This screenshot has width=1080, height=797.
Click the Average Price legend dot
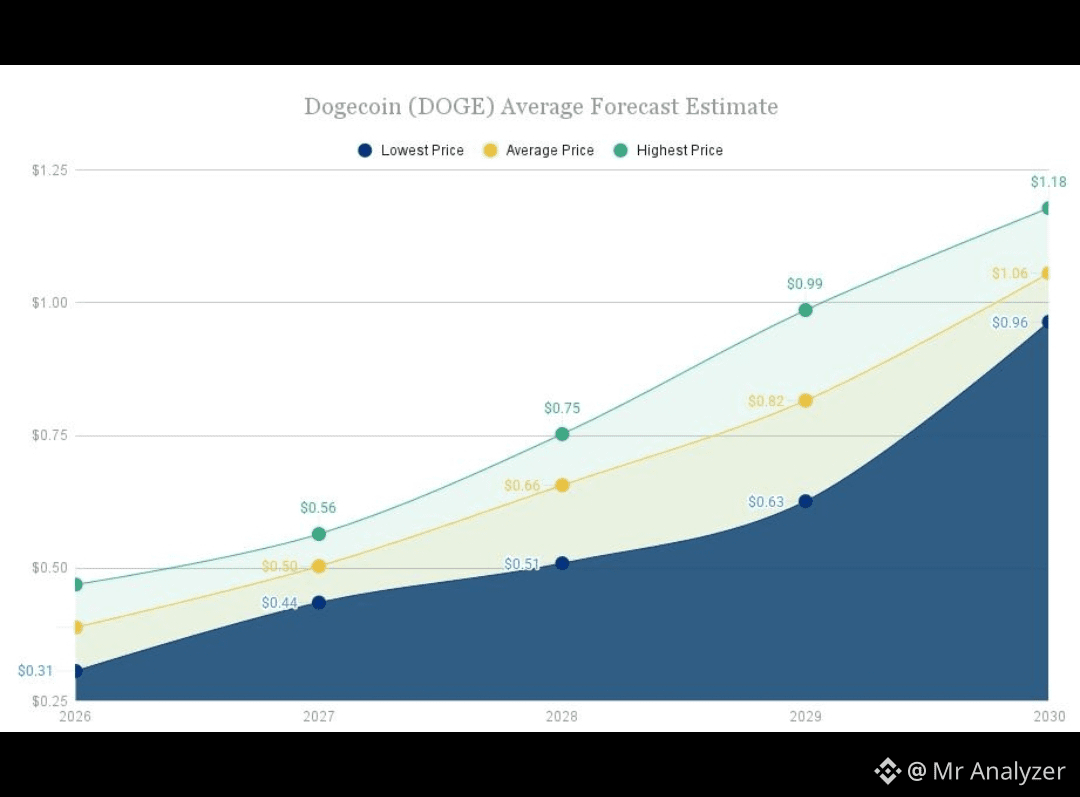coord(490,150)
